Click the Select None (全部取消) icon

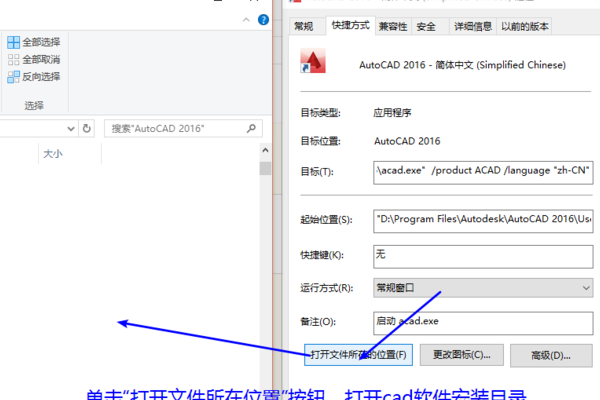pos(13,60)
